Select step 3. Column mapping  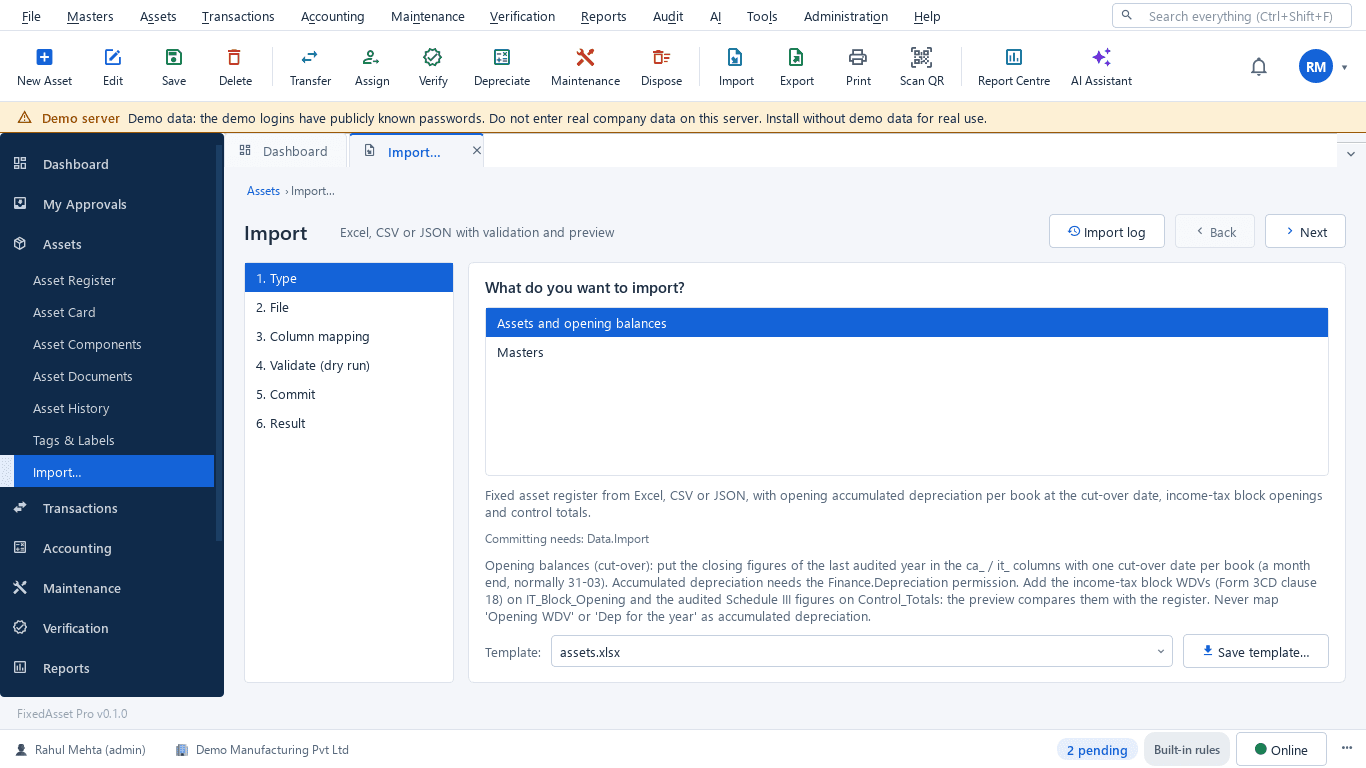tap(349, 336)
